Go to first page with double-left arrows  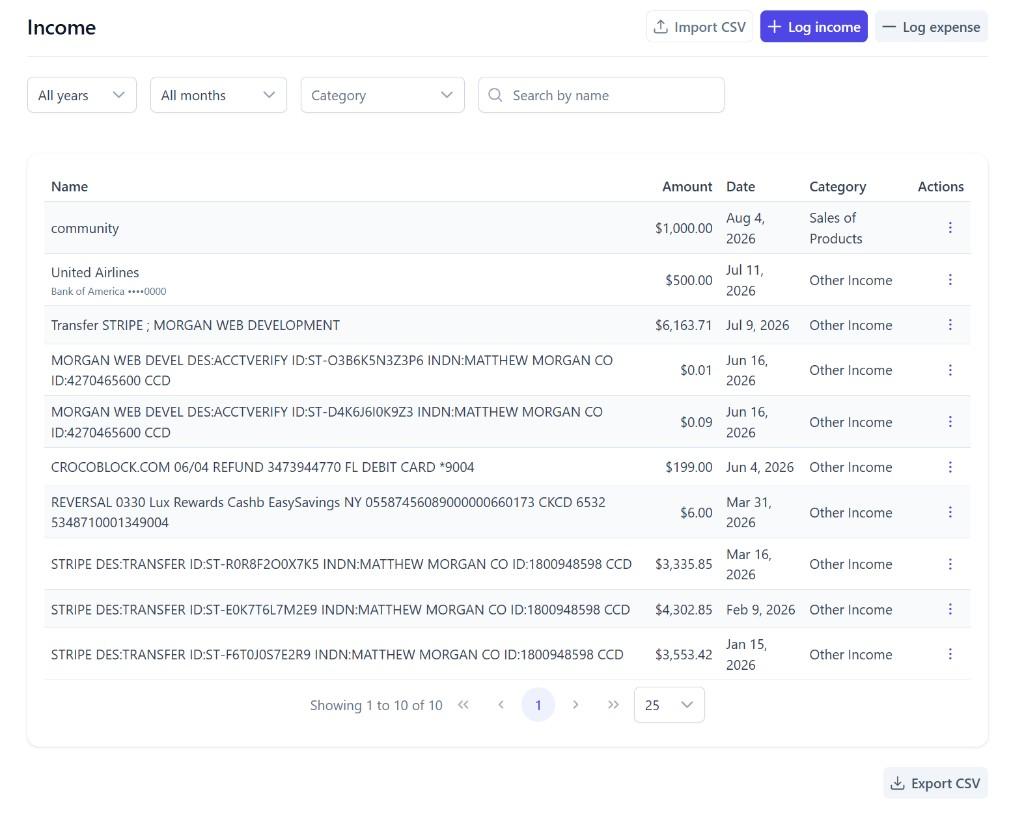click(x=463, y=705)
